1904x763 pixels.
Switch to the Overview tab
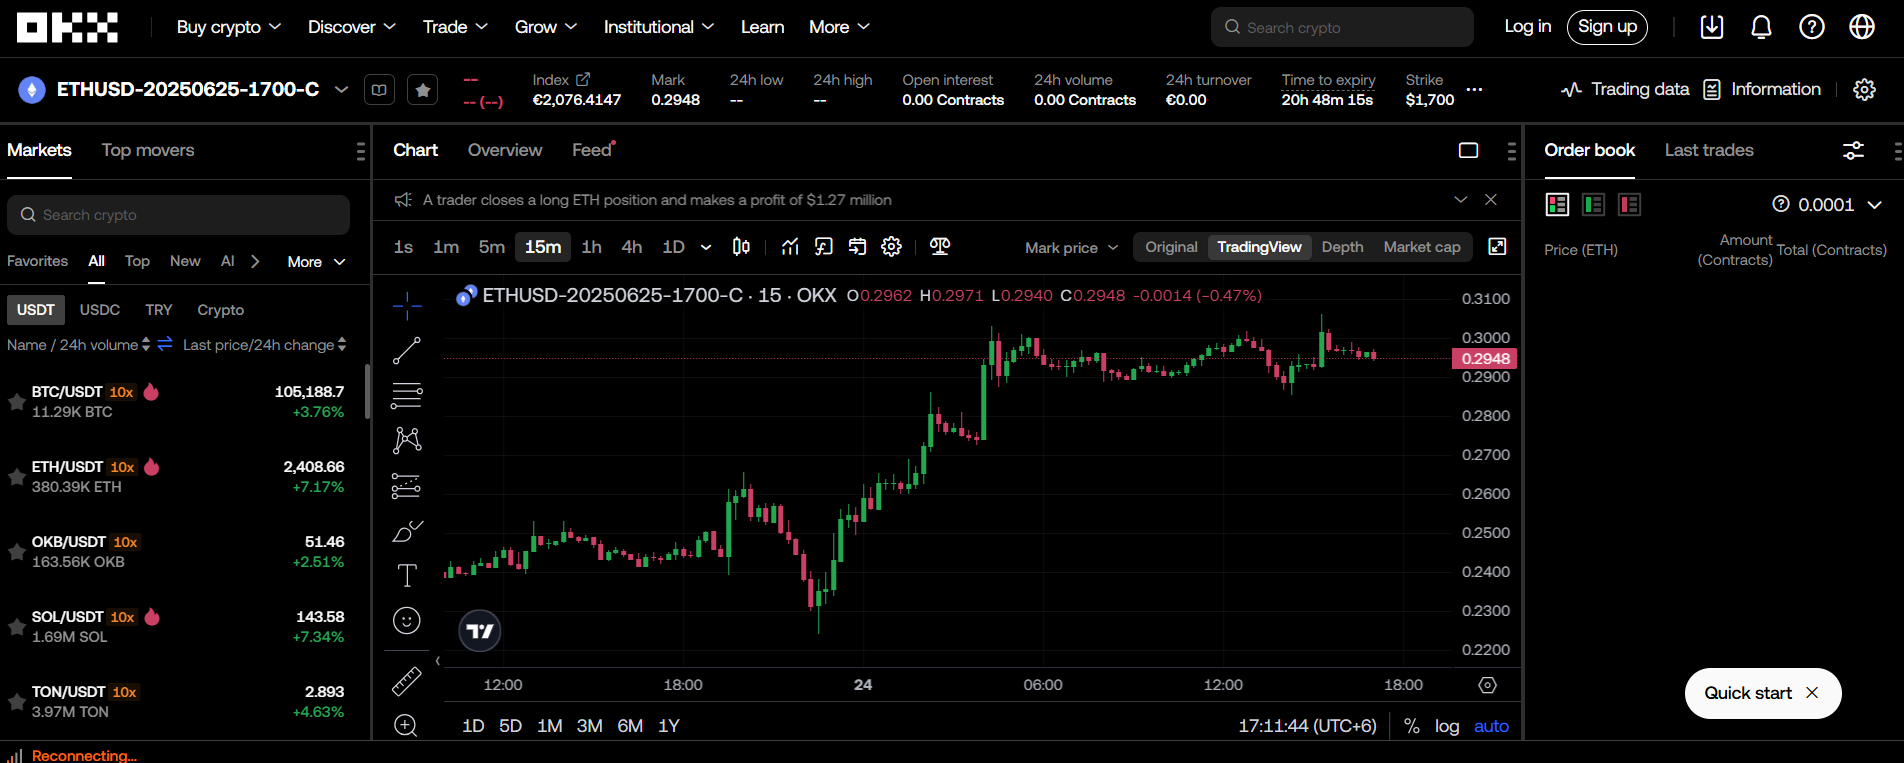click(505, 150)
